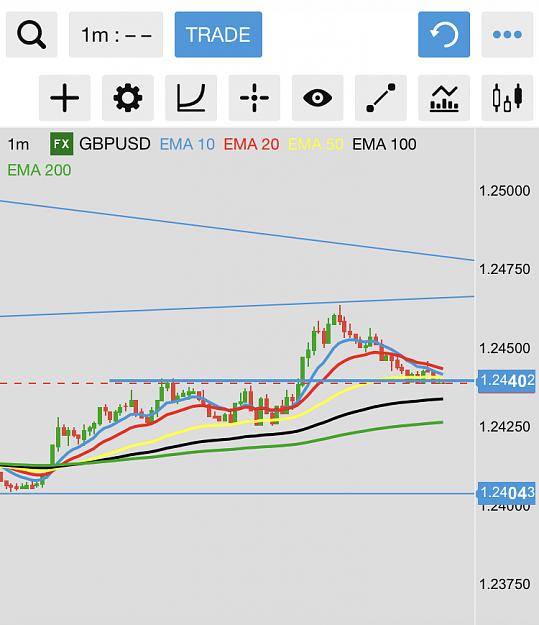Screen dimensions: 539x625
Task: Click the EMA 50 legend label
Action: coord(315,144)
